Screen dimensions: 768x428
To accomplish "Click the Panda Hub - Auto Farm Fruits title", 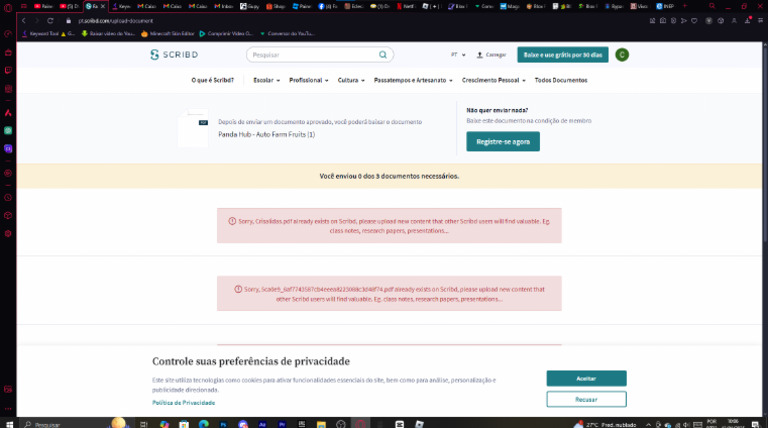I will [266, 134].
